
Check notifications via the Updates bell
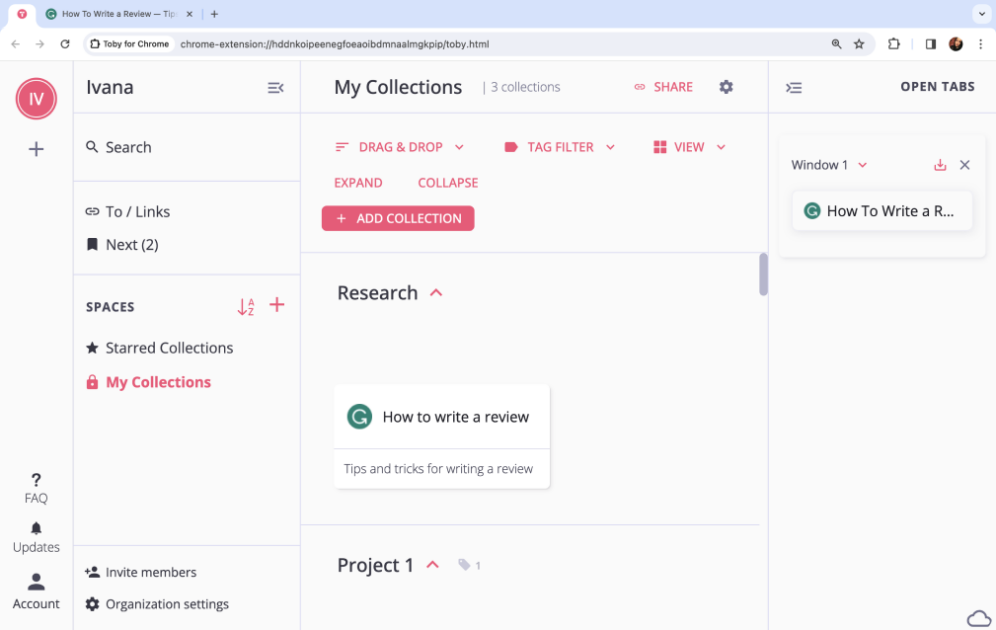pos(36,529)
